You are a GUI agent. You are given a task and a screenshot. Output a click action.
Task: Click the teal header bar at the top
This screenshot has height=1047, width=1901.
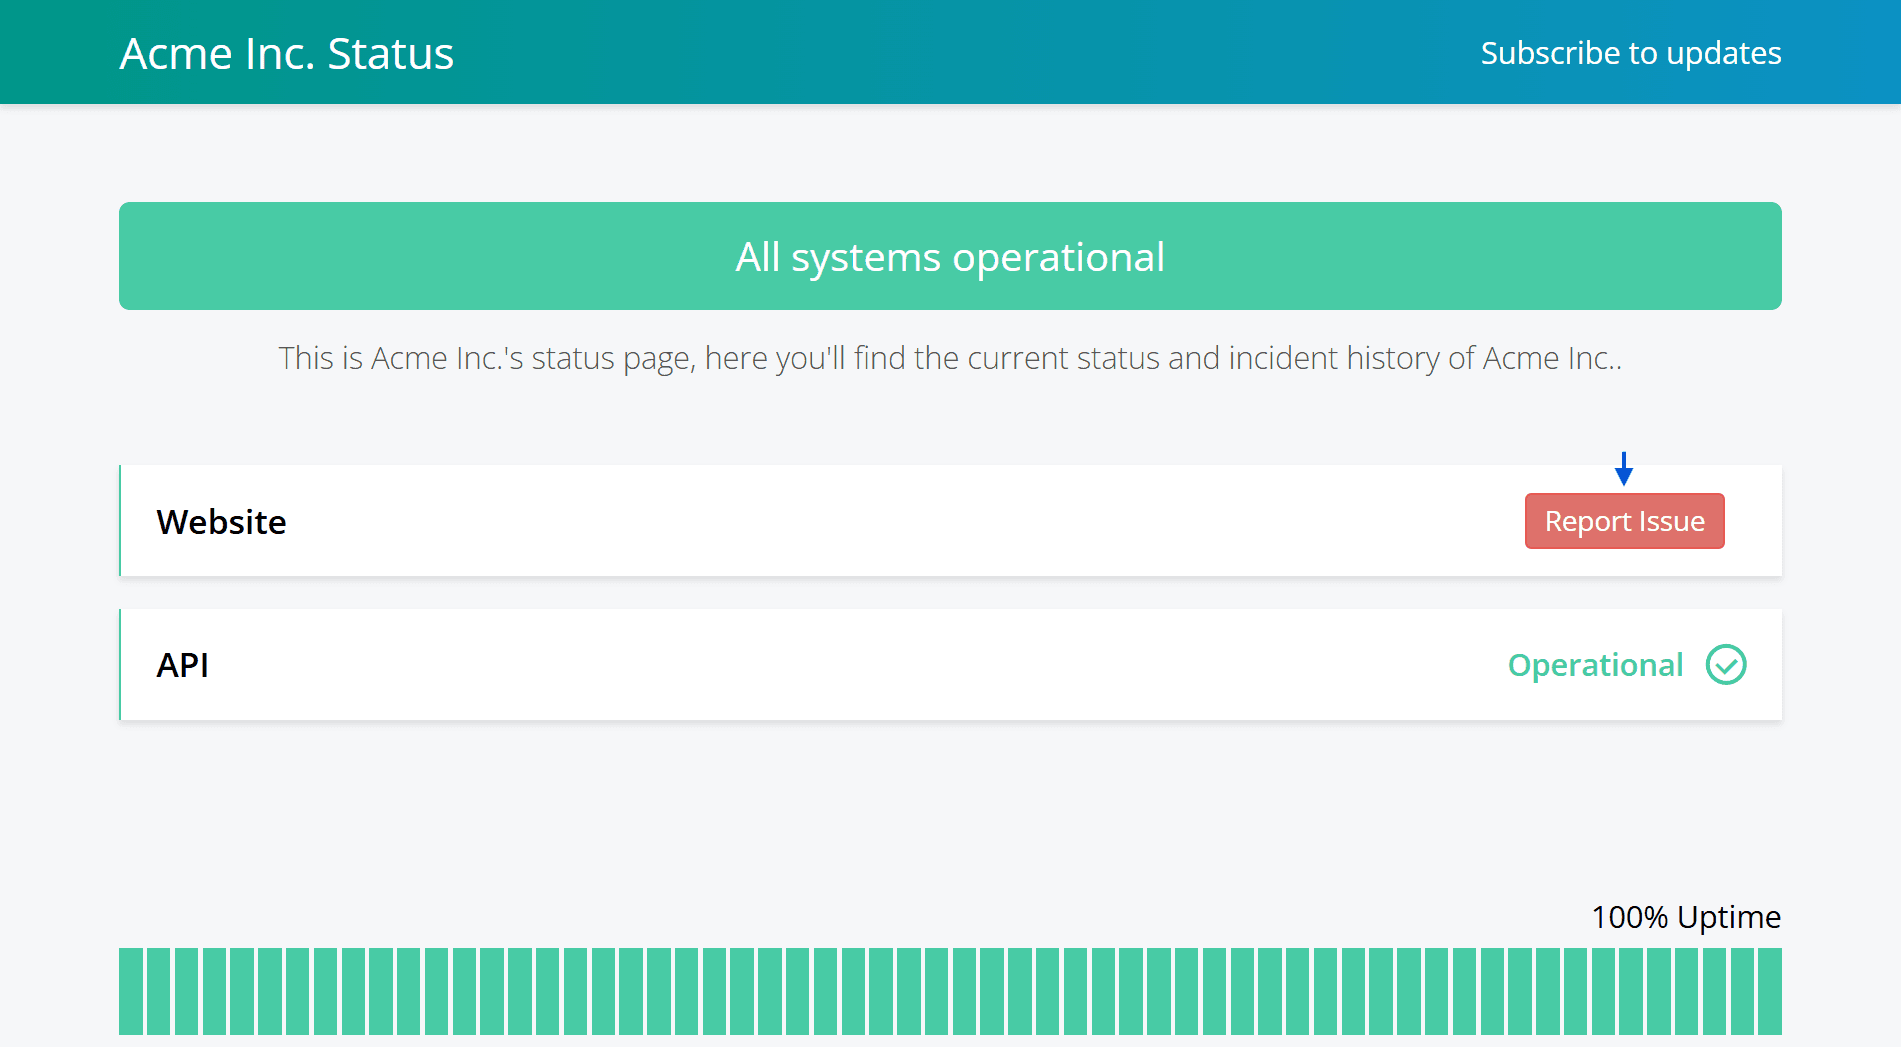pos(950,51)
